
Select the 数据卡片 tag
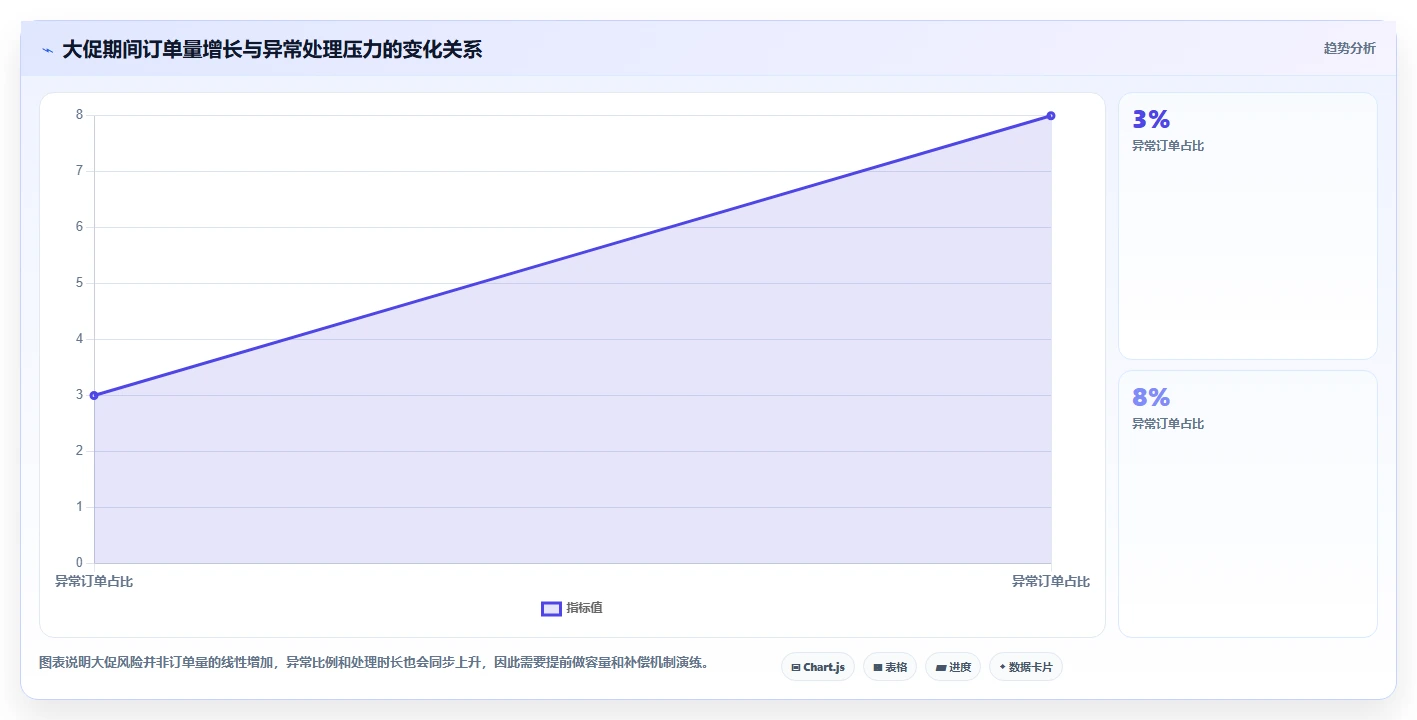tap(1026, 667)
